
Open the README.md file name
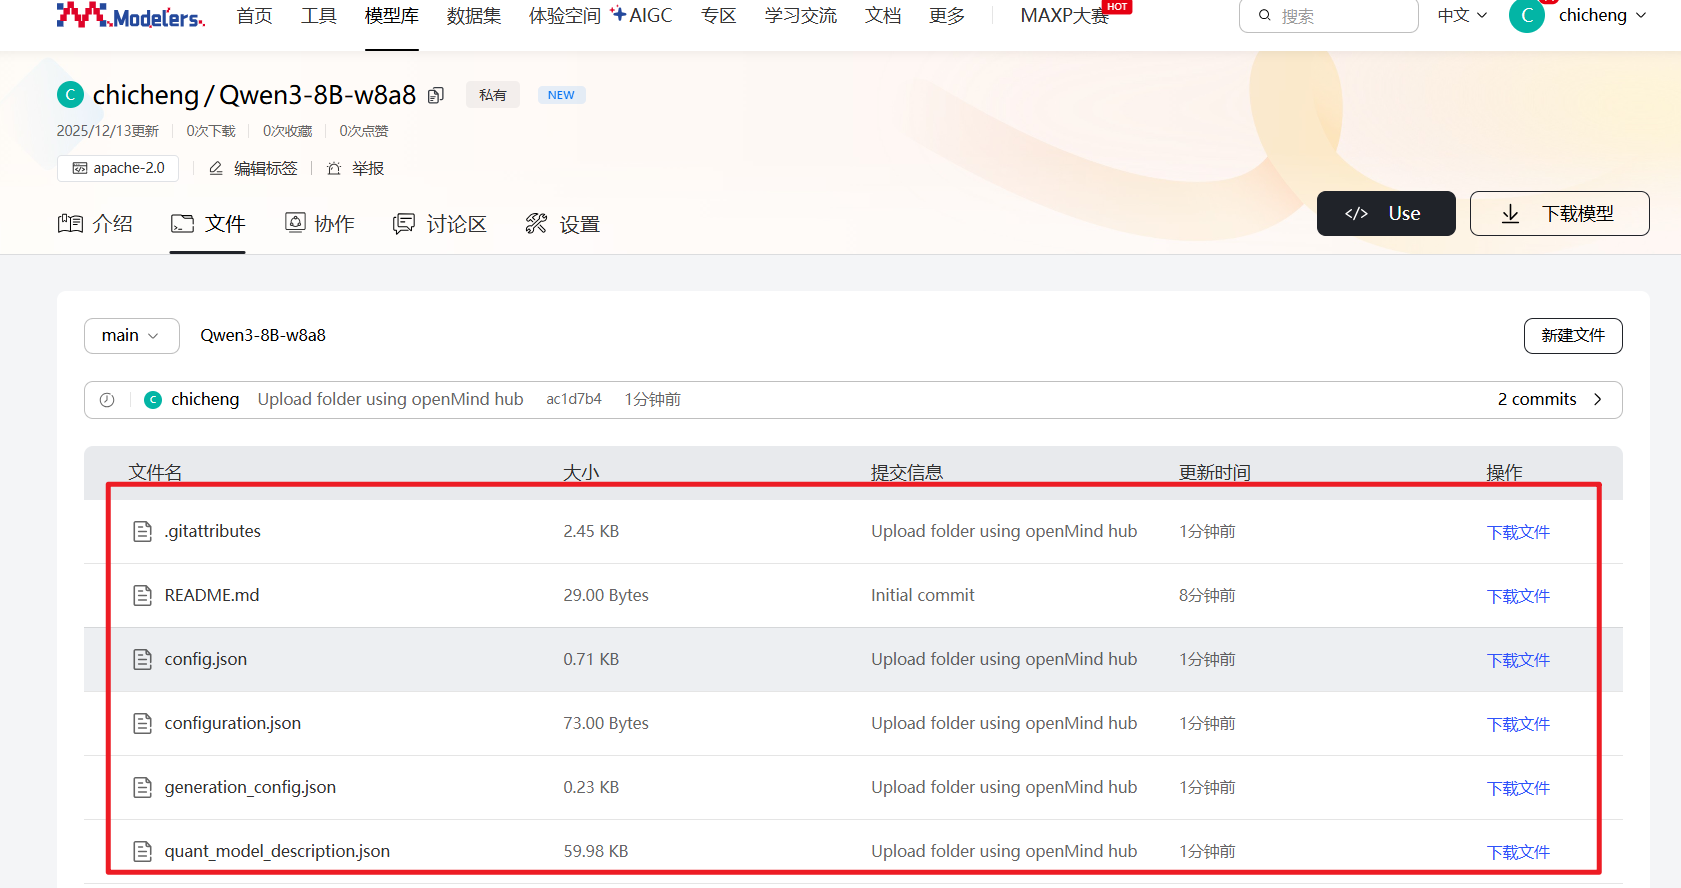click(212, 595)
